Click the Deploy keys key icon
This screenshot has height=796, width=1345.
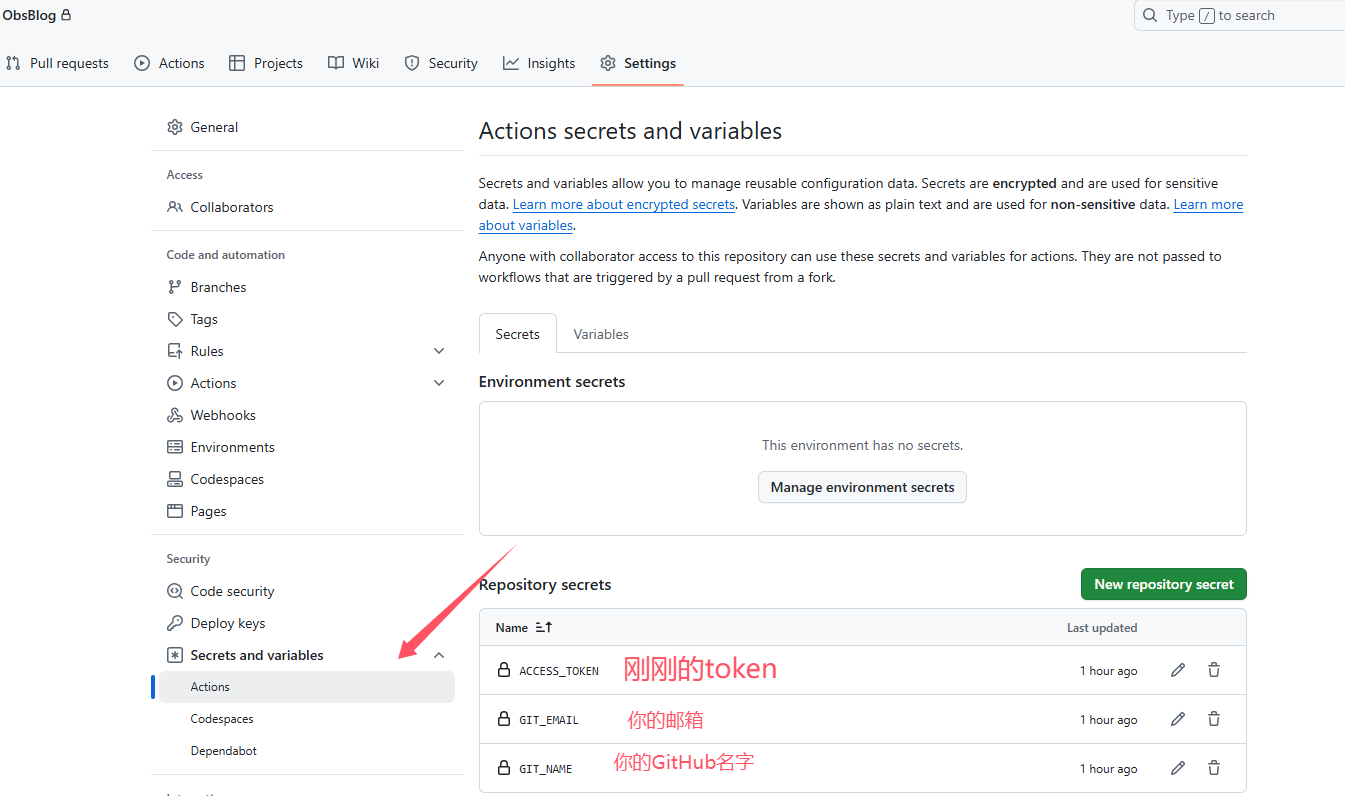click(x=175, y=623)
